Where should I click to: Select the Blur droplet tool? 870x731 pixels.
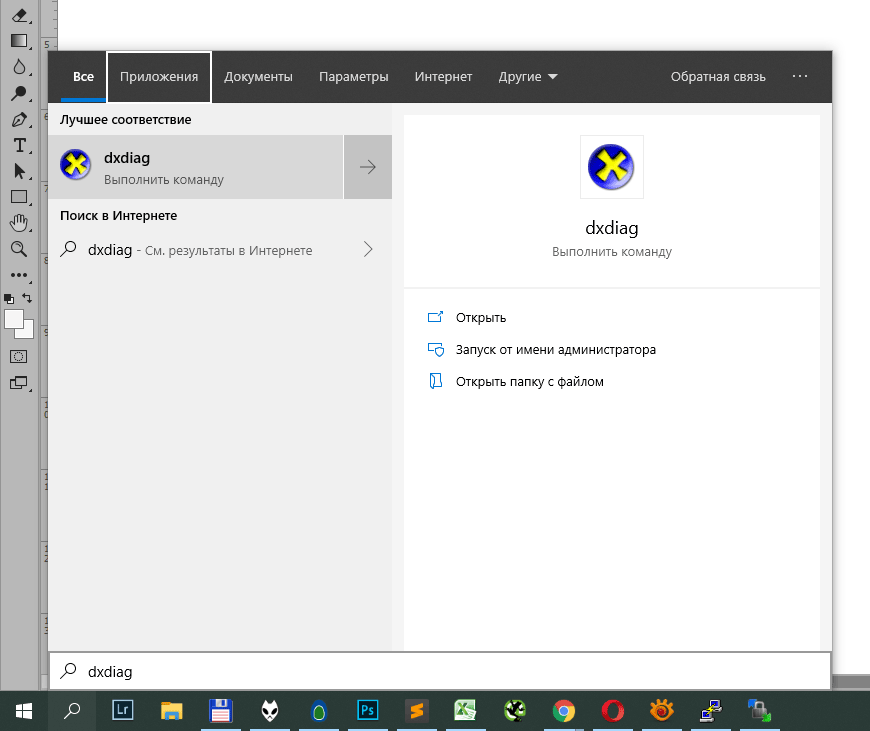19,67
